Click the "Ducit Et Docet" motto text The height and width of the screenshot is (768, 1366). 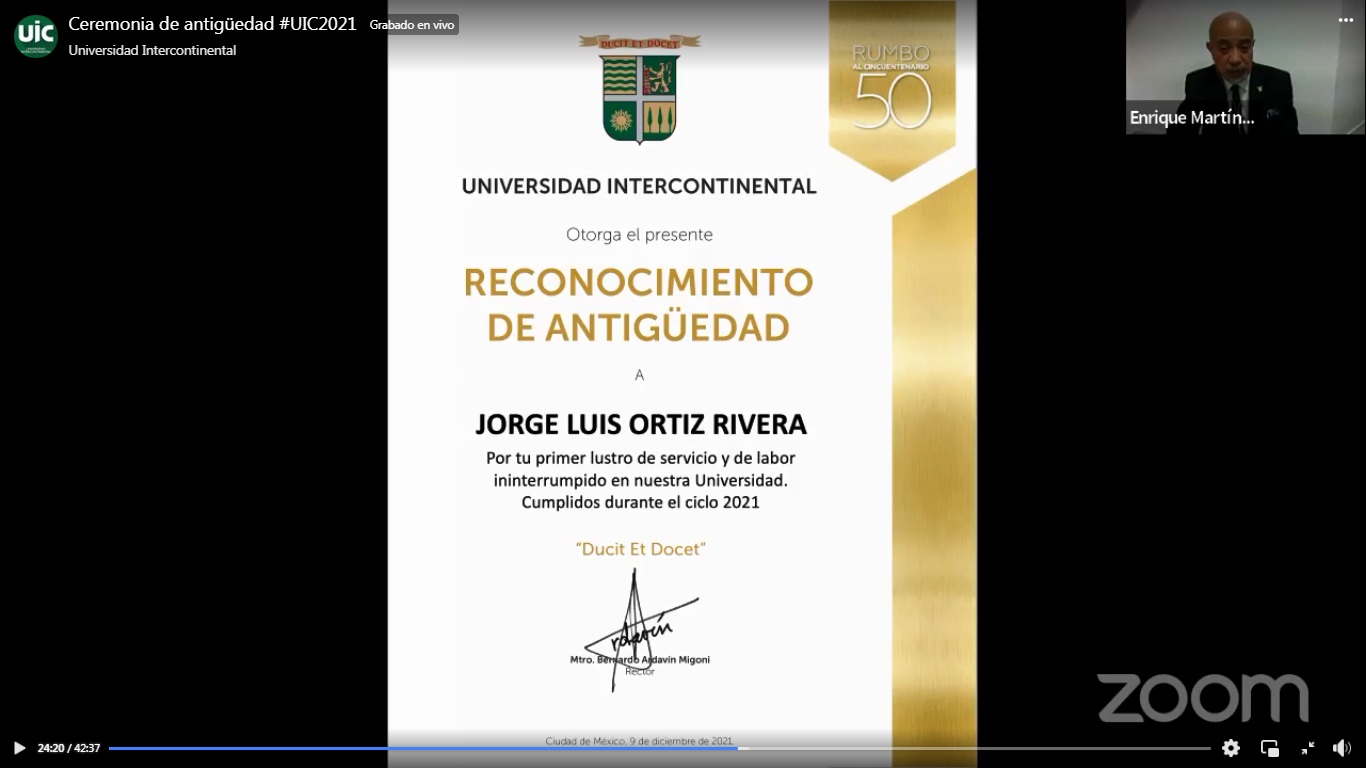pos(640,549)
